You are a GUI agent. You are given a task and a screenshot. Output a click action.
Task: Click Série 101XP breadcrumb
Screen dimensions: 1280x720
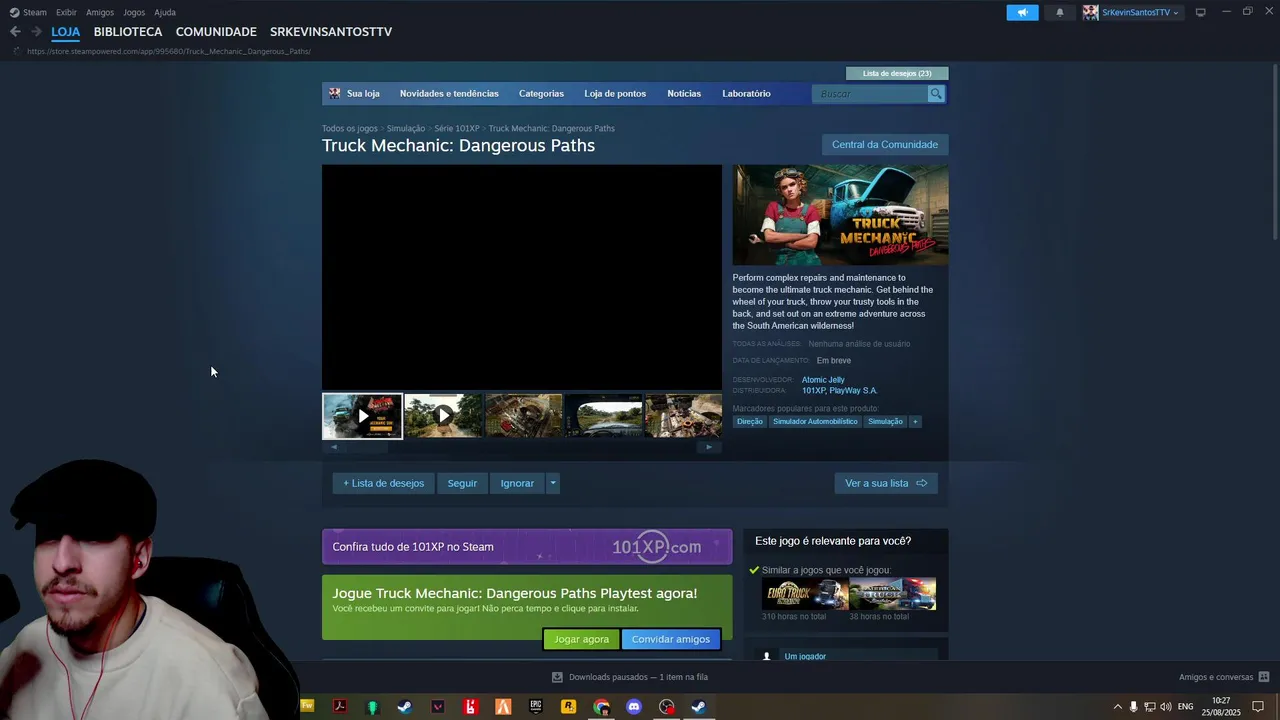pos(457,129)
